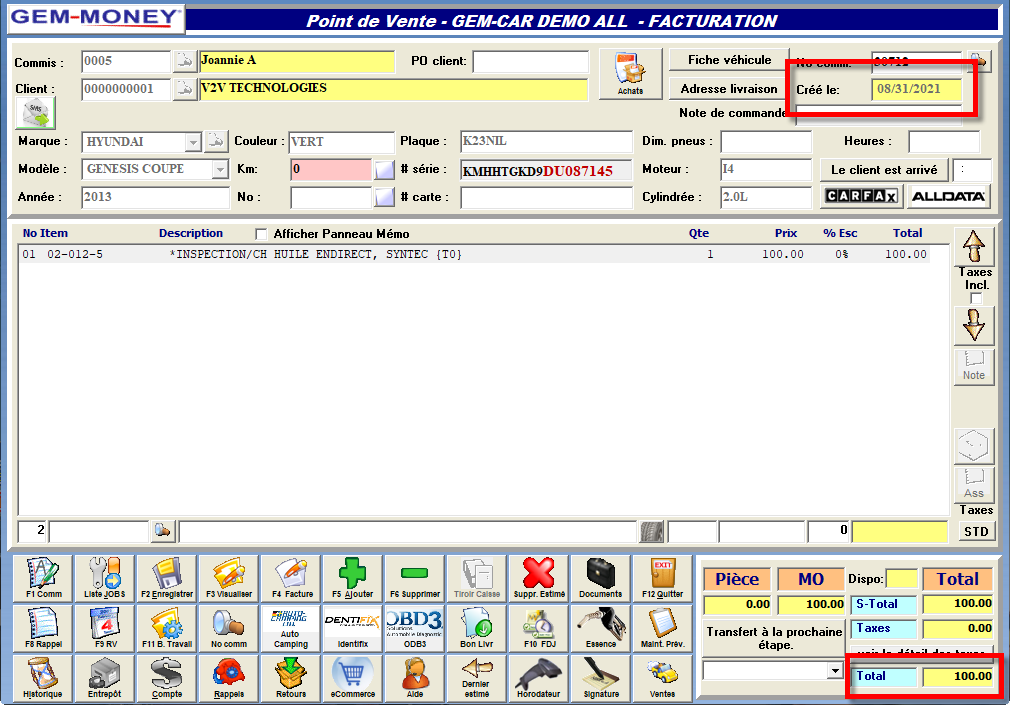Click the Heures field
The width and height of the screenshot is (1010, 705).
pyautogui.click(x=944, y=142)
